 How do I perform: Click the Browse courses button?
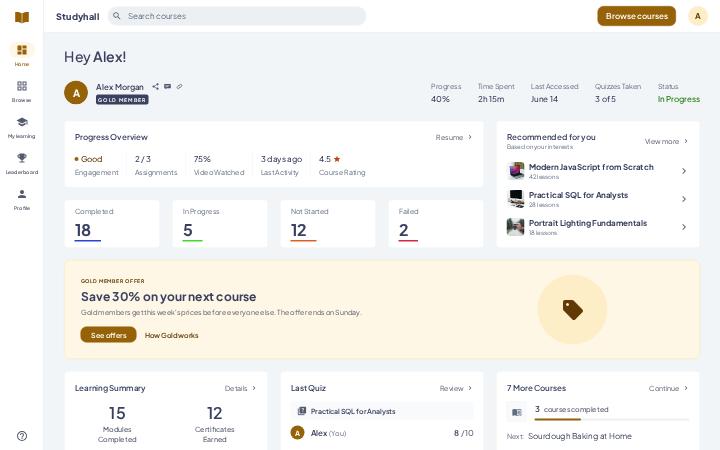[636, 16]
